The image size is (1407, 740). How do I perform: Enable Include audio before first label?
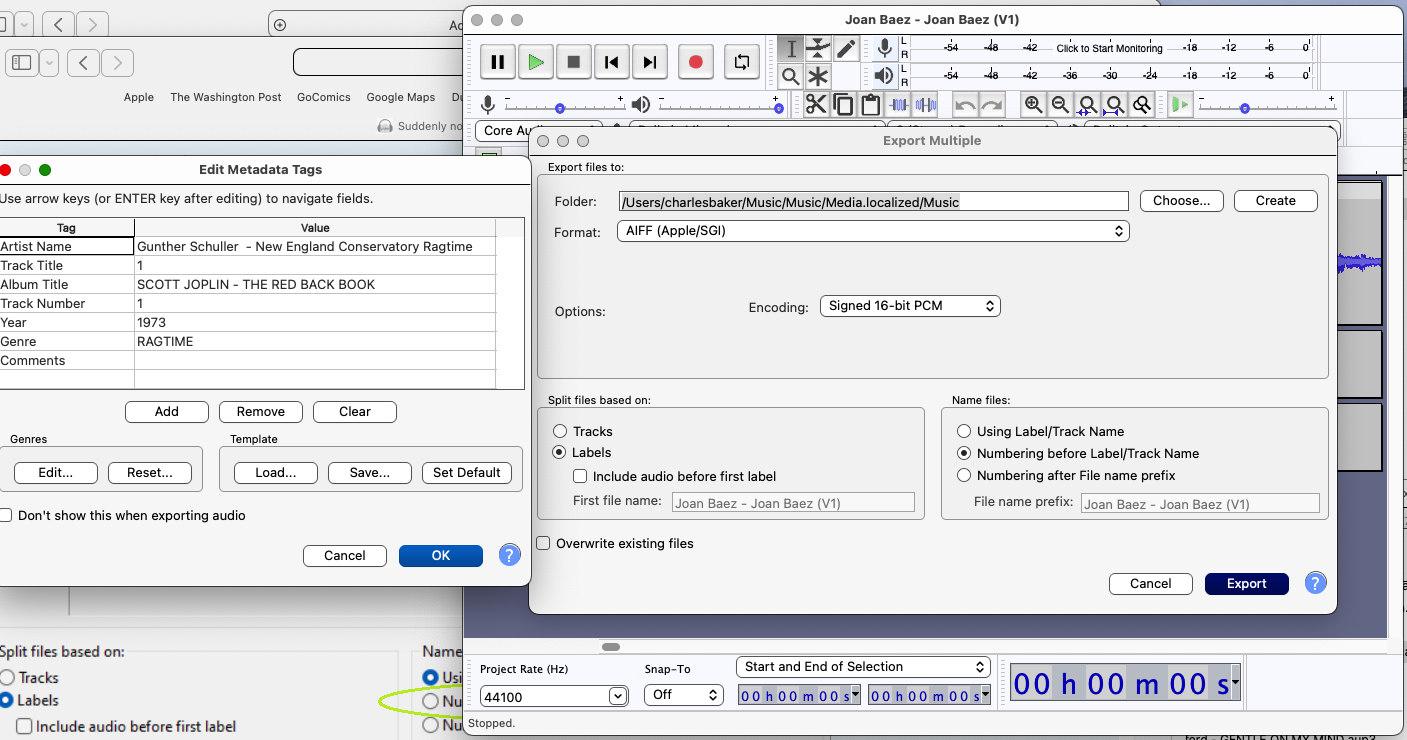579,476
